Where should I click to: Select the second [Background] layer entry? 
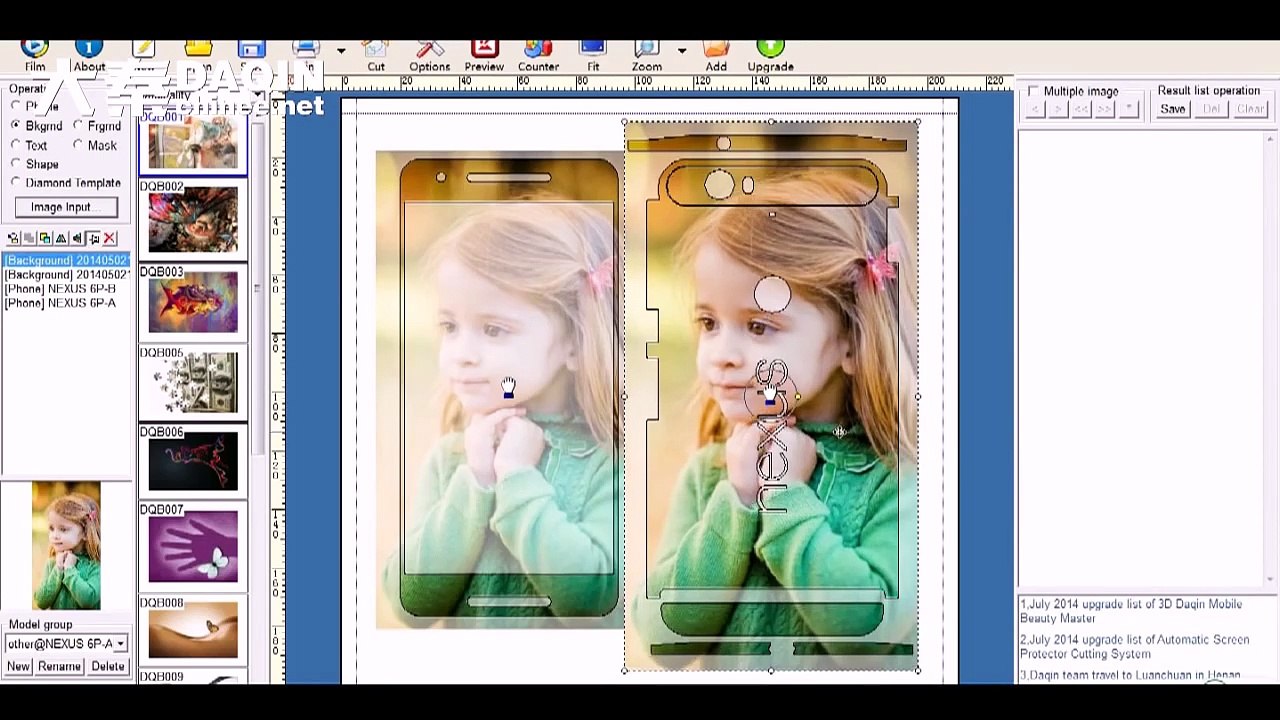(x=67, y=275)
